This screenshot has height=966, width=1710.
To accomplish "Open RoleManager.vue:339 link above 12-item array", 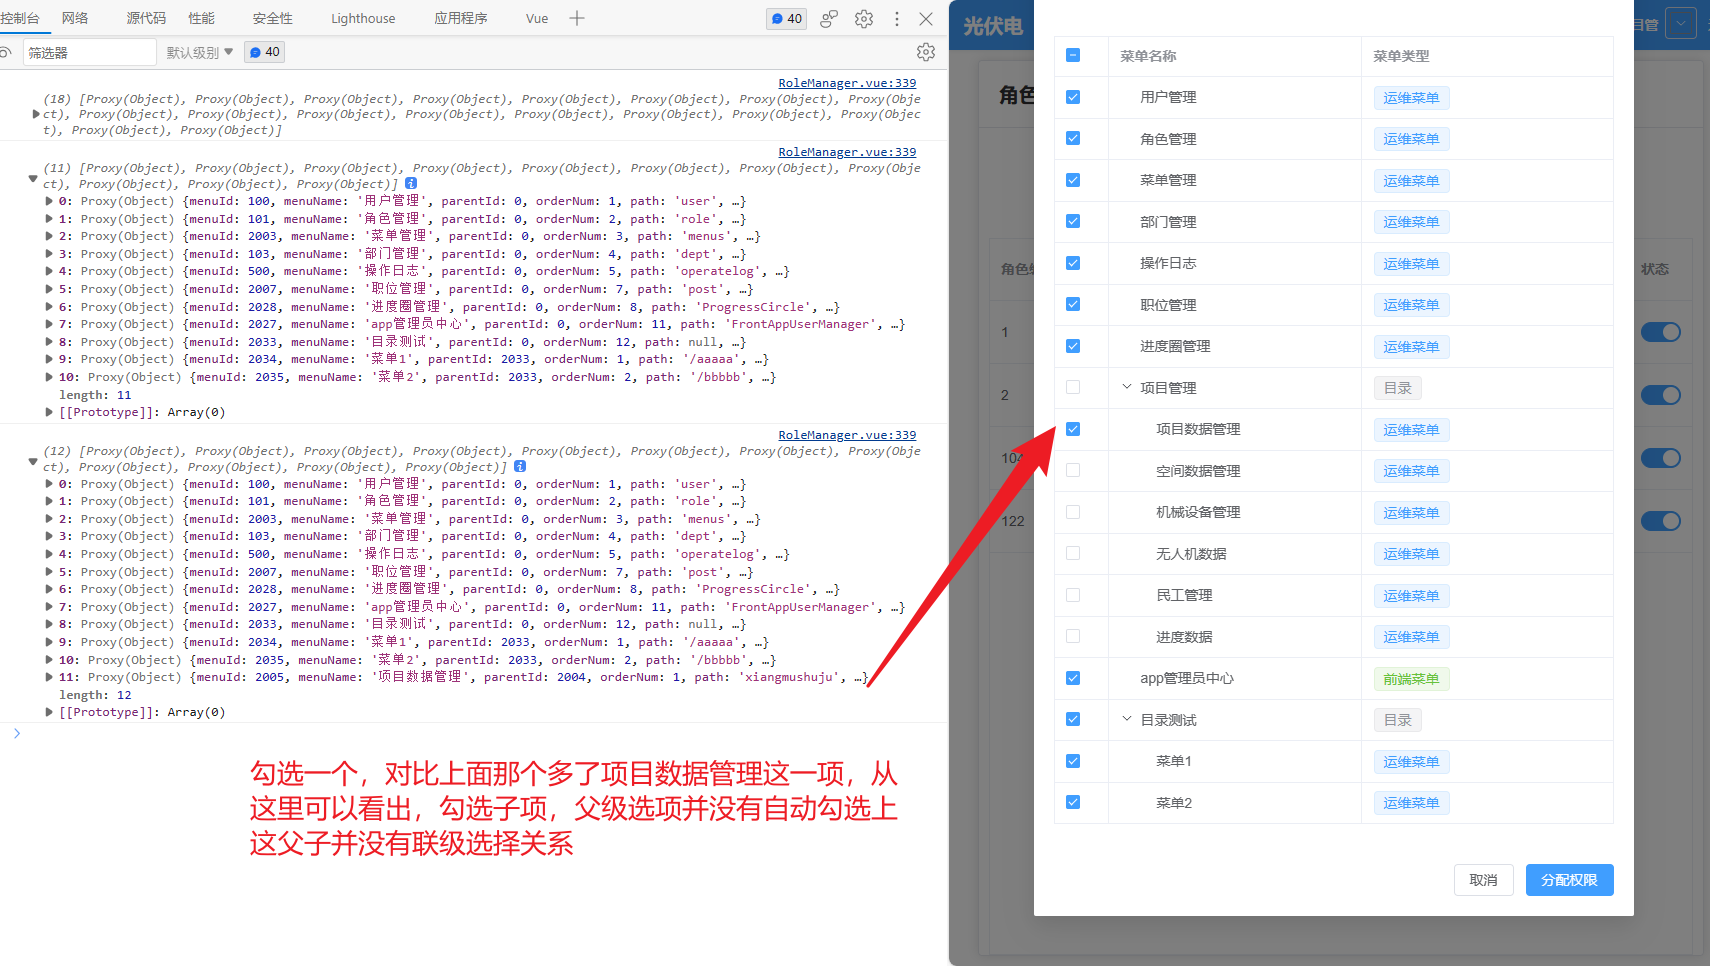I will pyautogui.click(x=847, y=435).
